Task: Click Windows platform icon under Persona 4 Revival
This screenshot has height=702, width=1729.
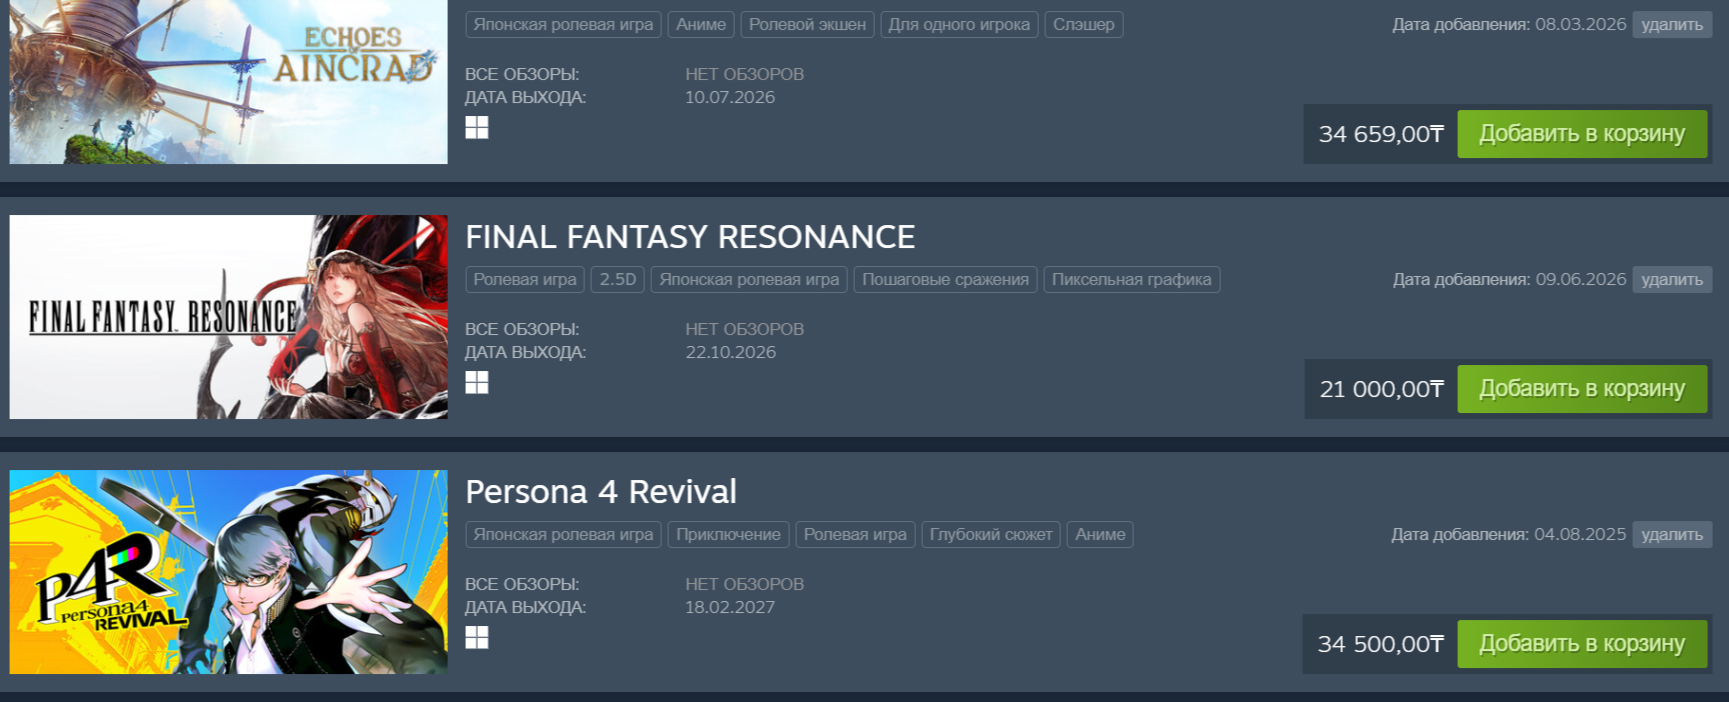Action: click(x=477, y=638)
